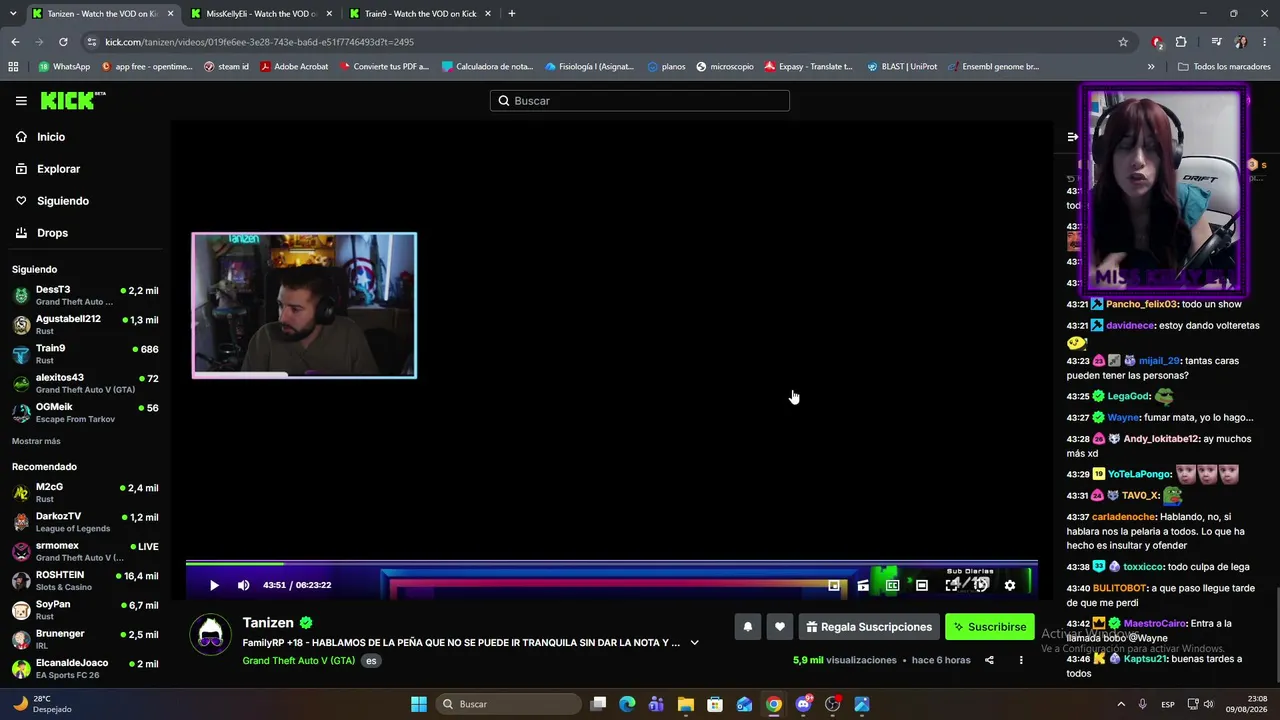Collapse the chat panel with the arrow icon
This screenshot has height=720, width=1280.
(x=1072, y=137)
